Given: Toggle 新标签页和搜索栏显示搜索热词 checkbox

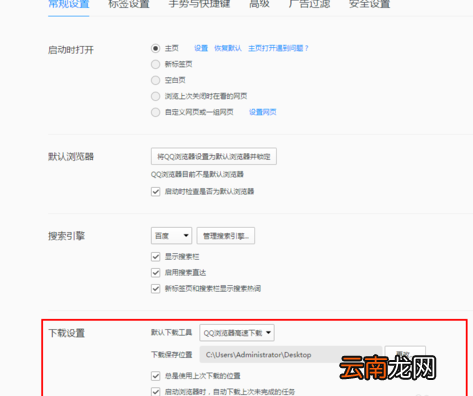Looking at the screenshot, I should click(156, 289).
